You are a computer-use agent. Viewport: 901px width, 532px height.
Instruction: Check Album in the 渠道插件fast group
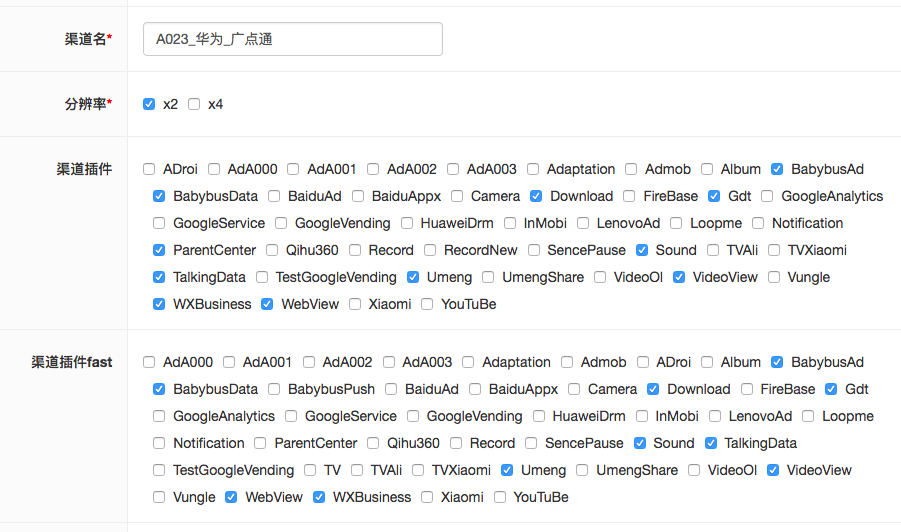coord(707,362)
